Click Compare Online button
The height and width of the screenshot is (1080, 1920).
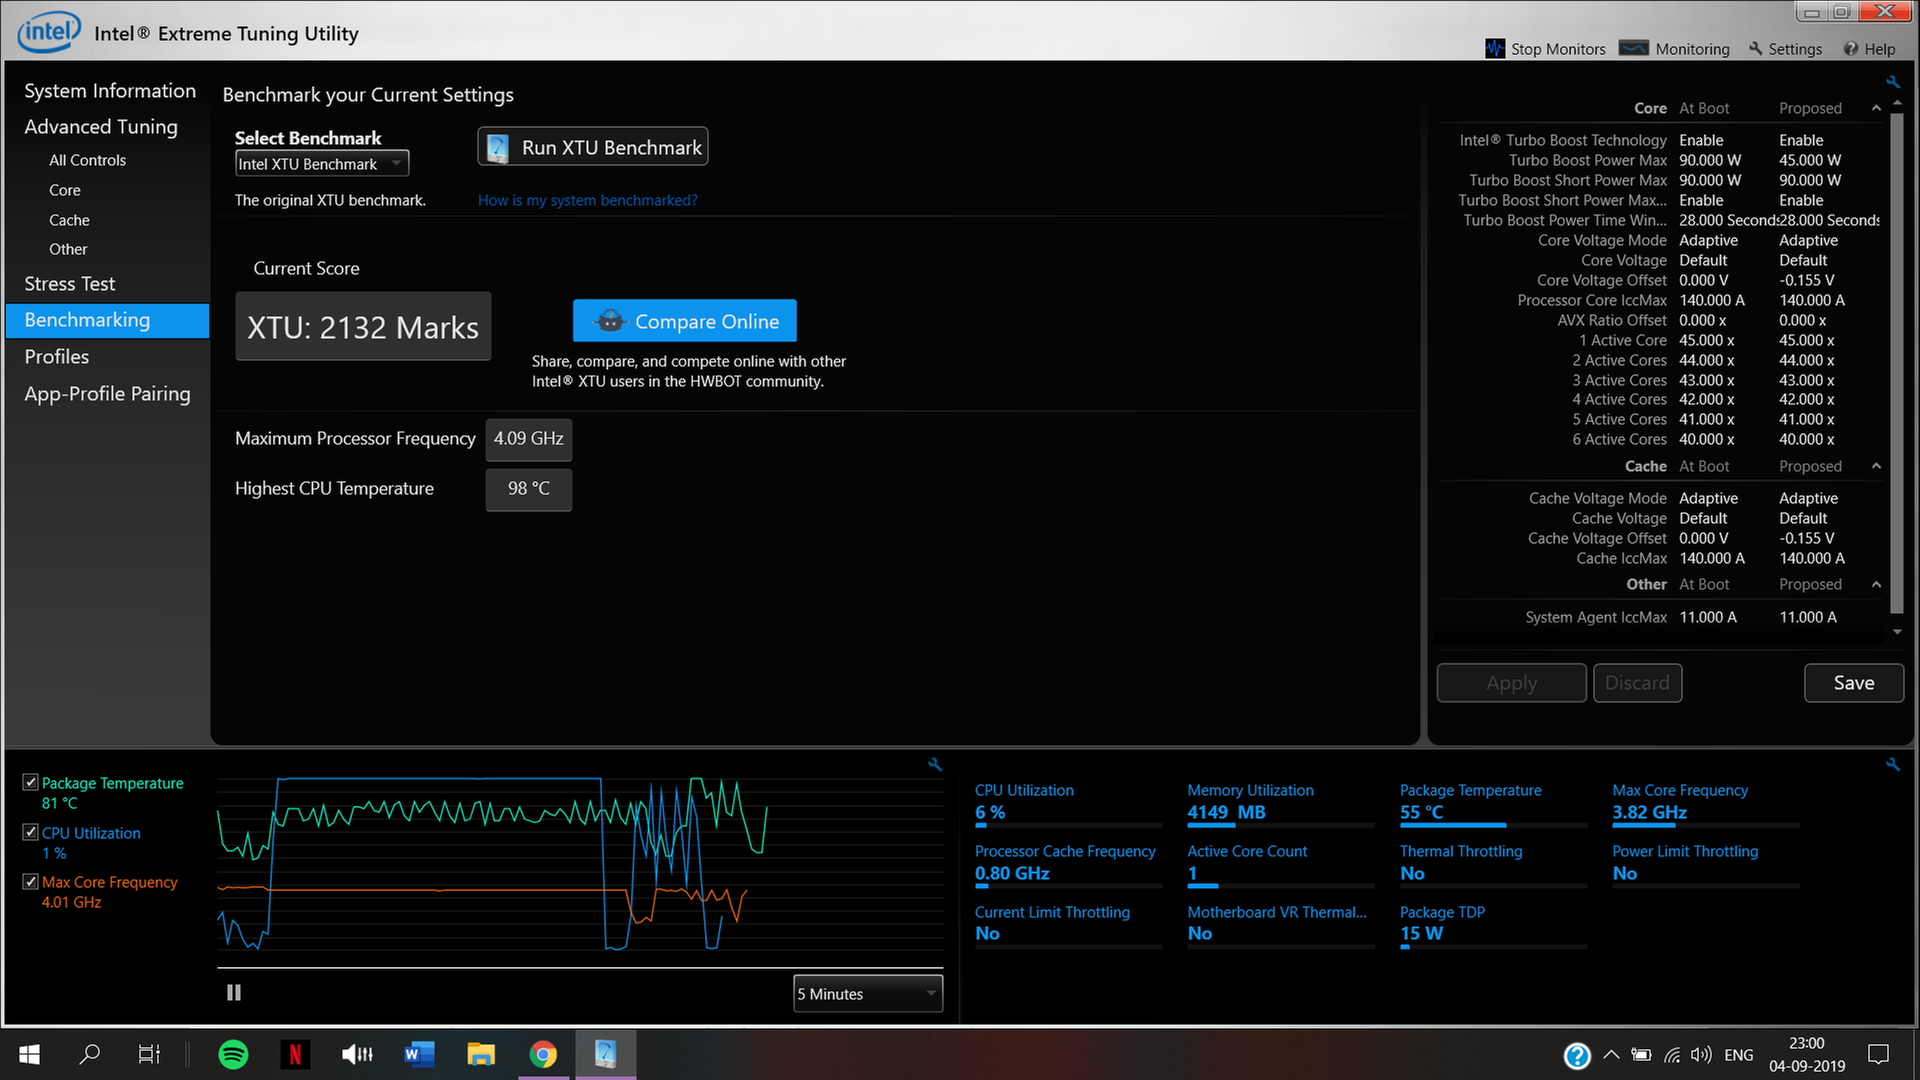pos(685,321)
